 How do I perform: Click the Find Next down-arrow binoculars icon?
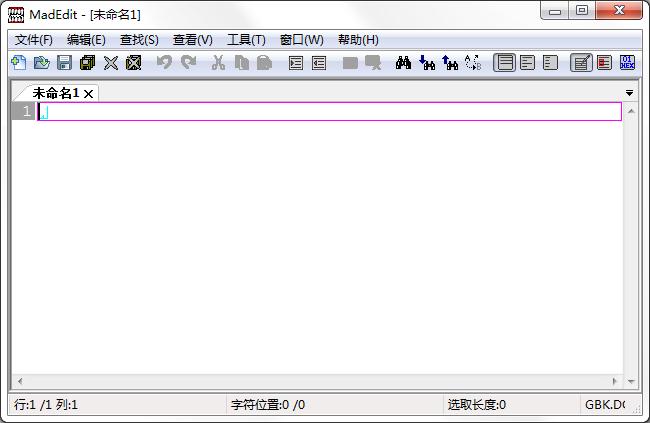pyautogui.click(x=427, y=63)
